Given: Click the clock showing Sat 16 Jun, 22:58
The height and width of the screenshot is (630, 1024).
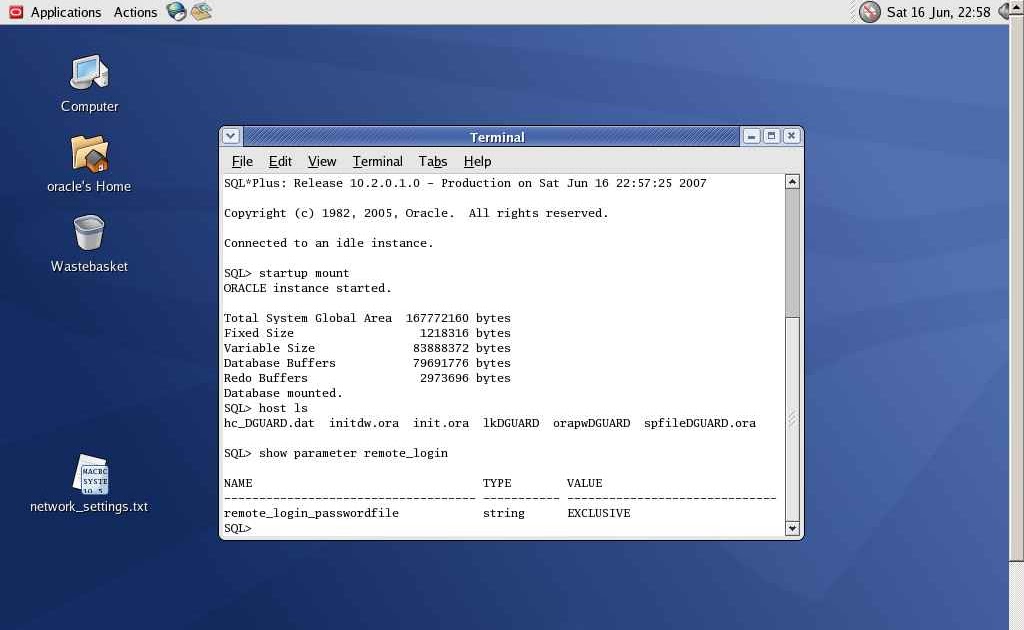Looking at the screenshot, I should [x=938, y=12].
